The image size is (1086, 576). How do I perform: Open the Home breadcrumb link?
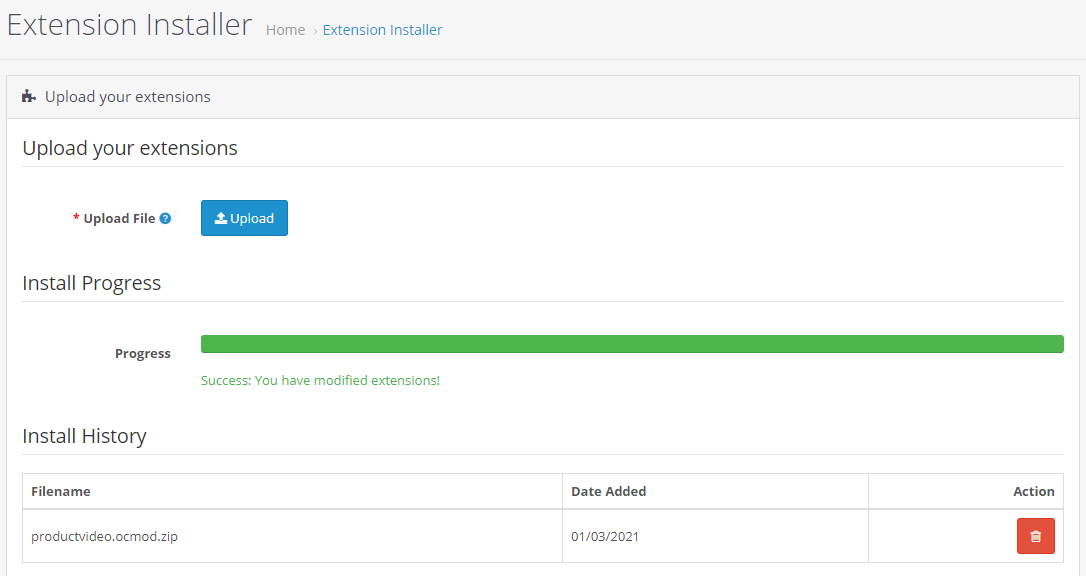click(x=285, y=30)
